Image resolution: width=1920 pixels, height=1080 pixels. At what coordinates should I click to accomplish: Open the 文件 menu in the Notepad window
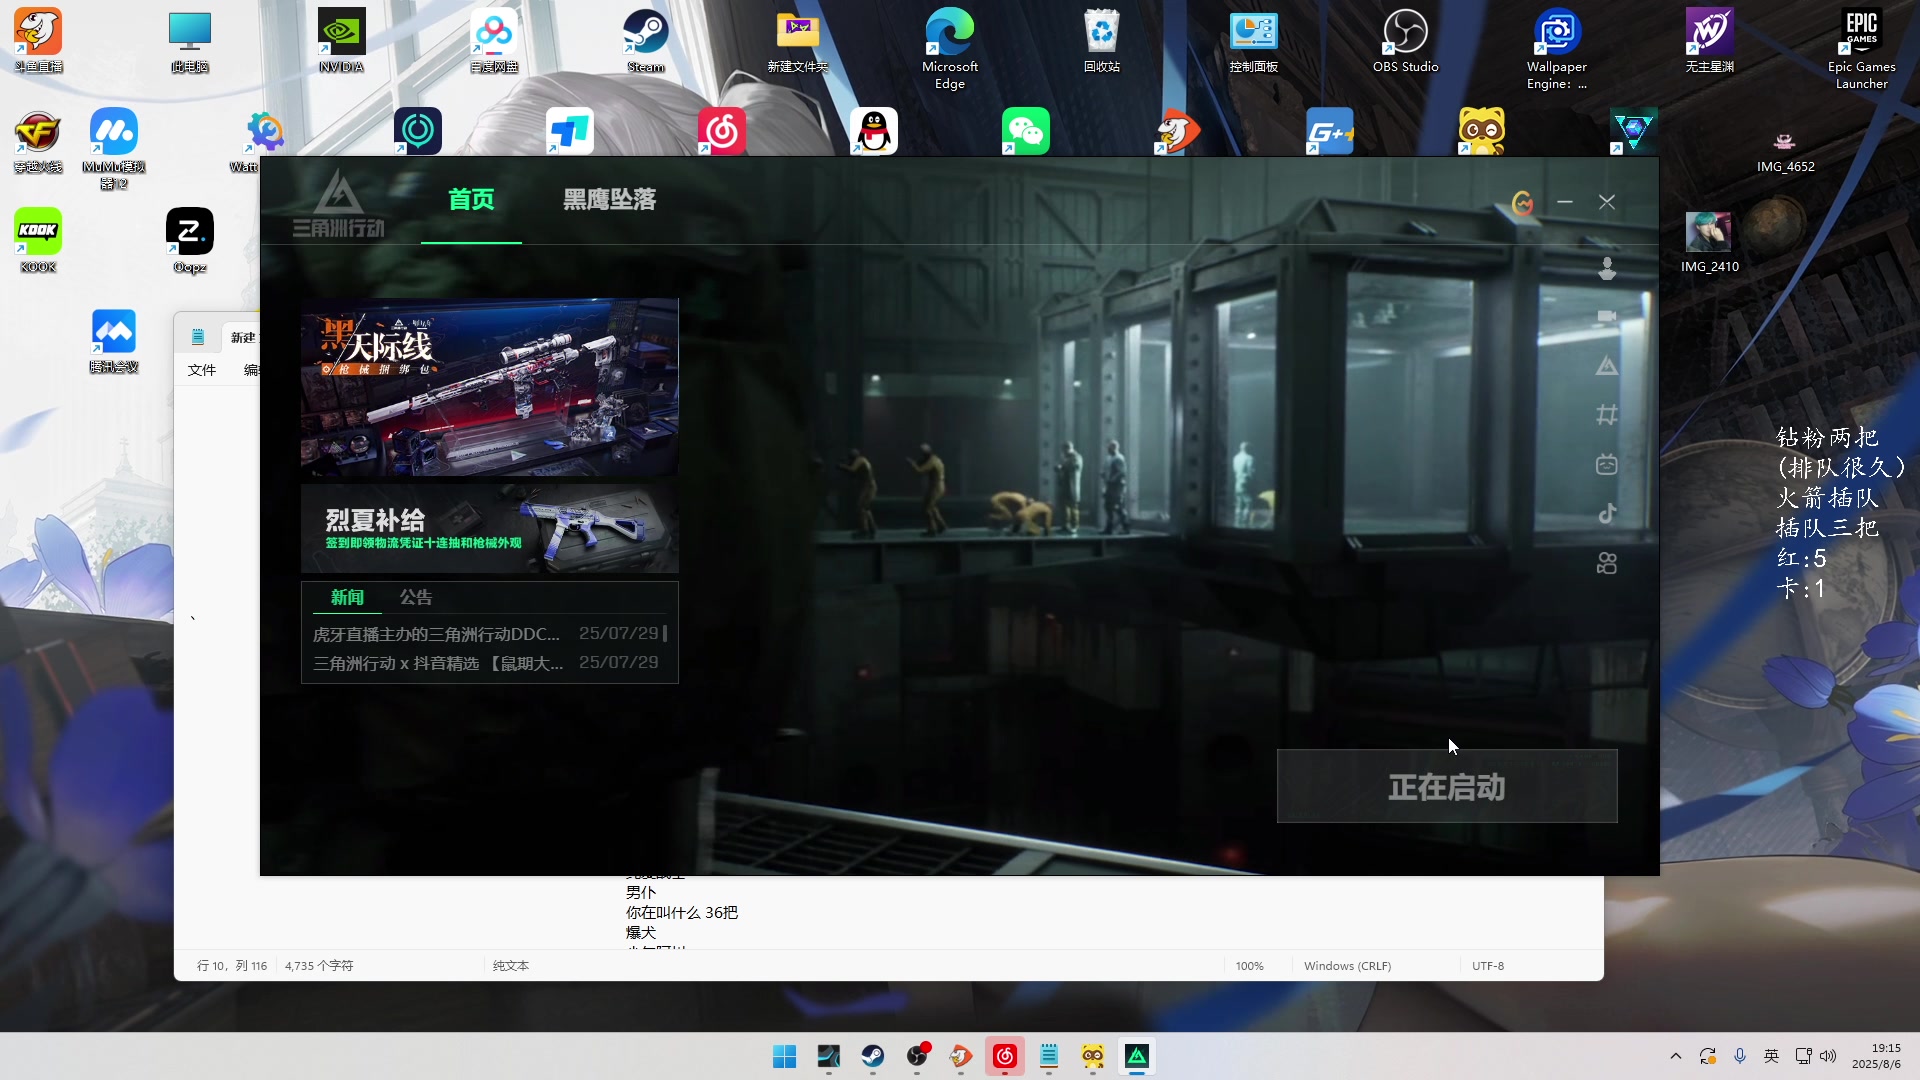(202, 370)
